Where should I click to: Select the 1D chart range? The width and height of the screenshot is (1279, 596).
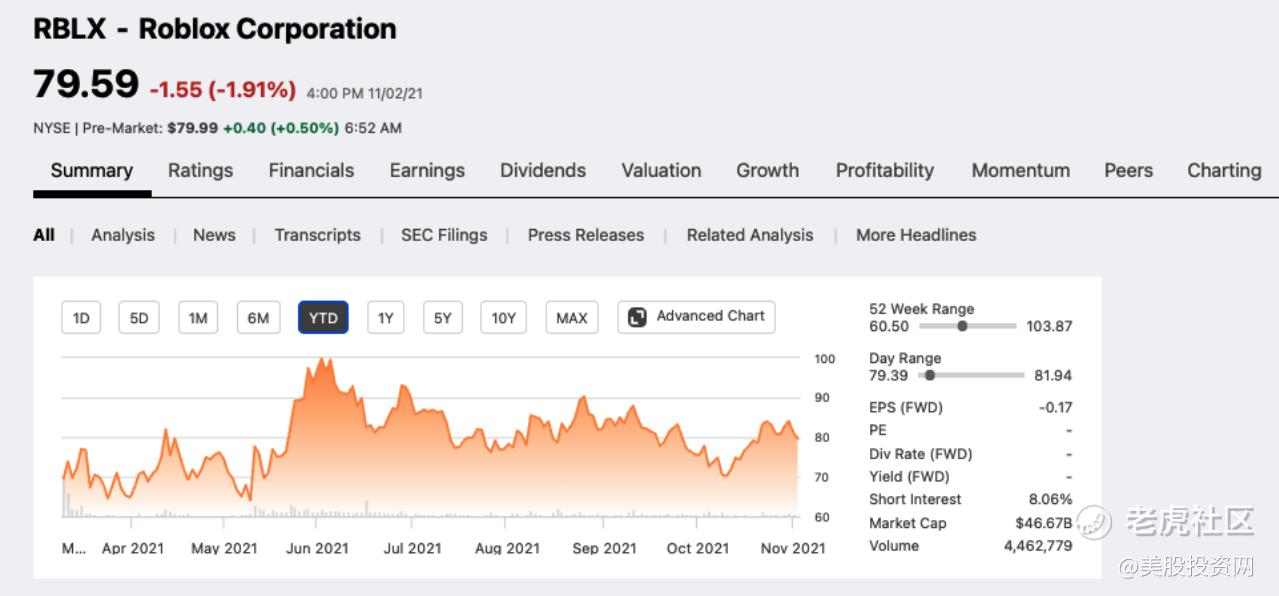pos(81,318)
